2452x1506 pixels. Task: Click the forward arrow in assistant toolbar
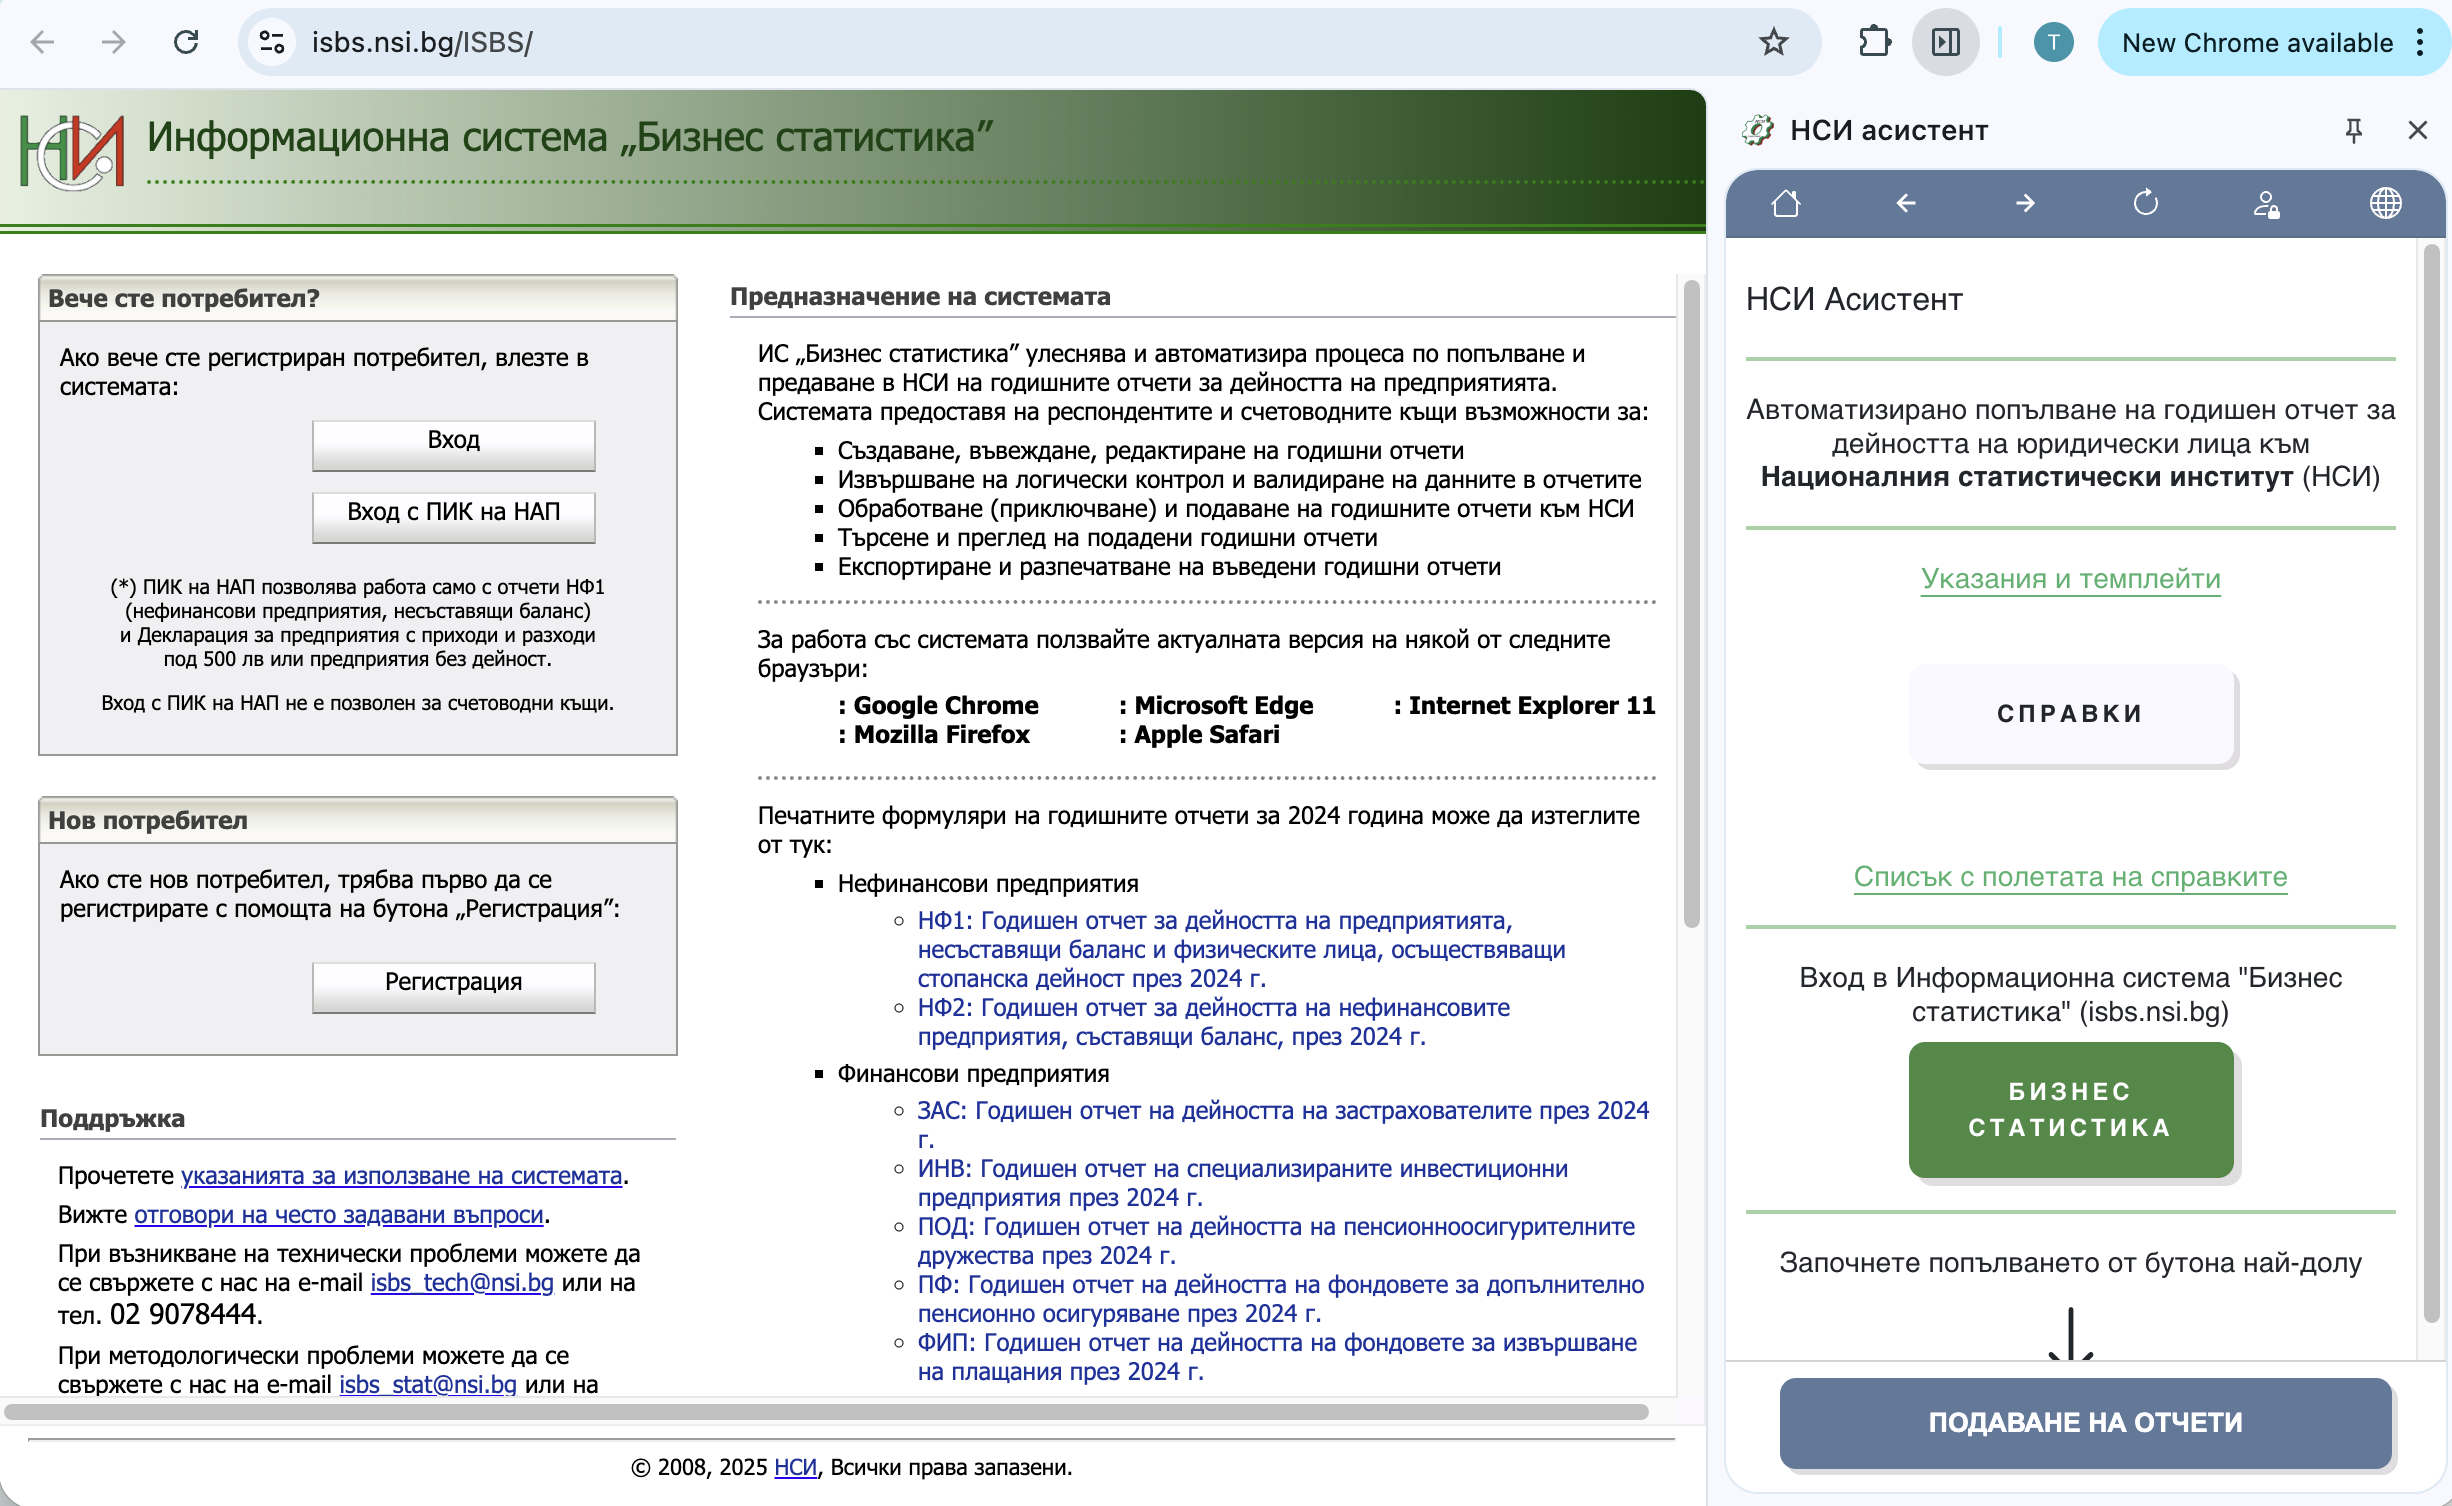point(2026,204)
